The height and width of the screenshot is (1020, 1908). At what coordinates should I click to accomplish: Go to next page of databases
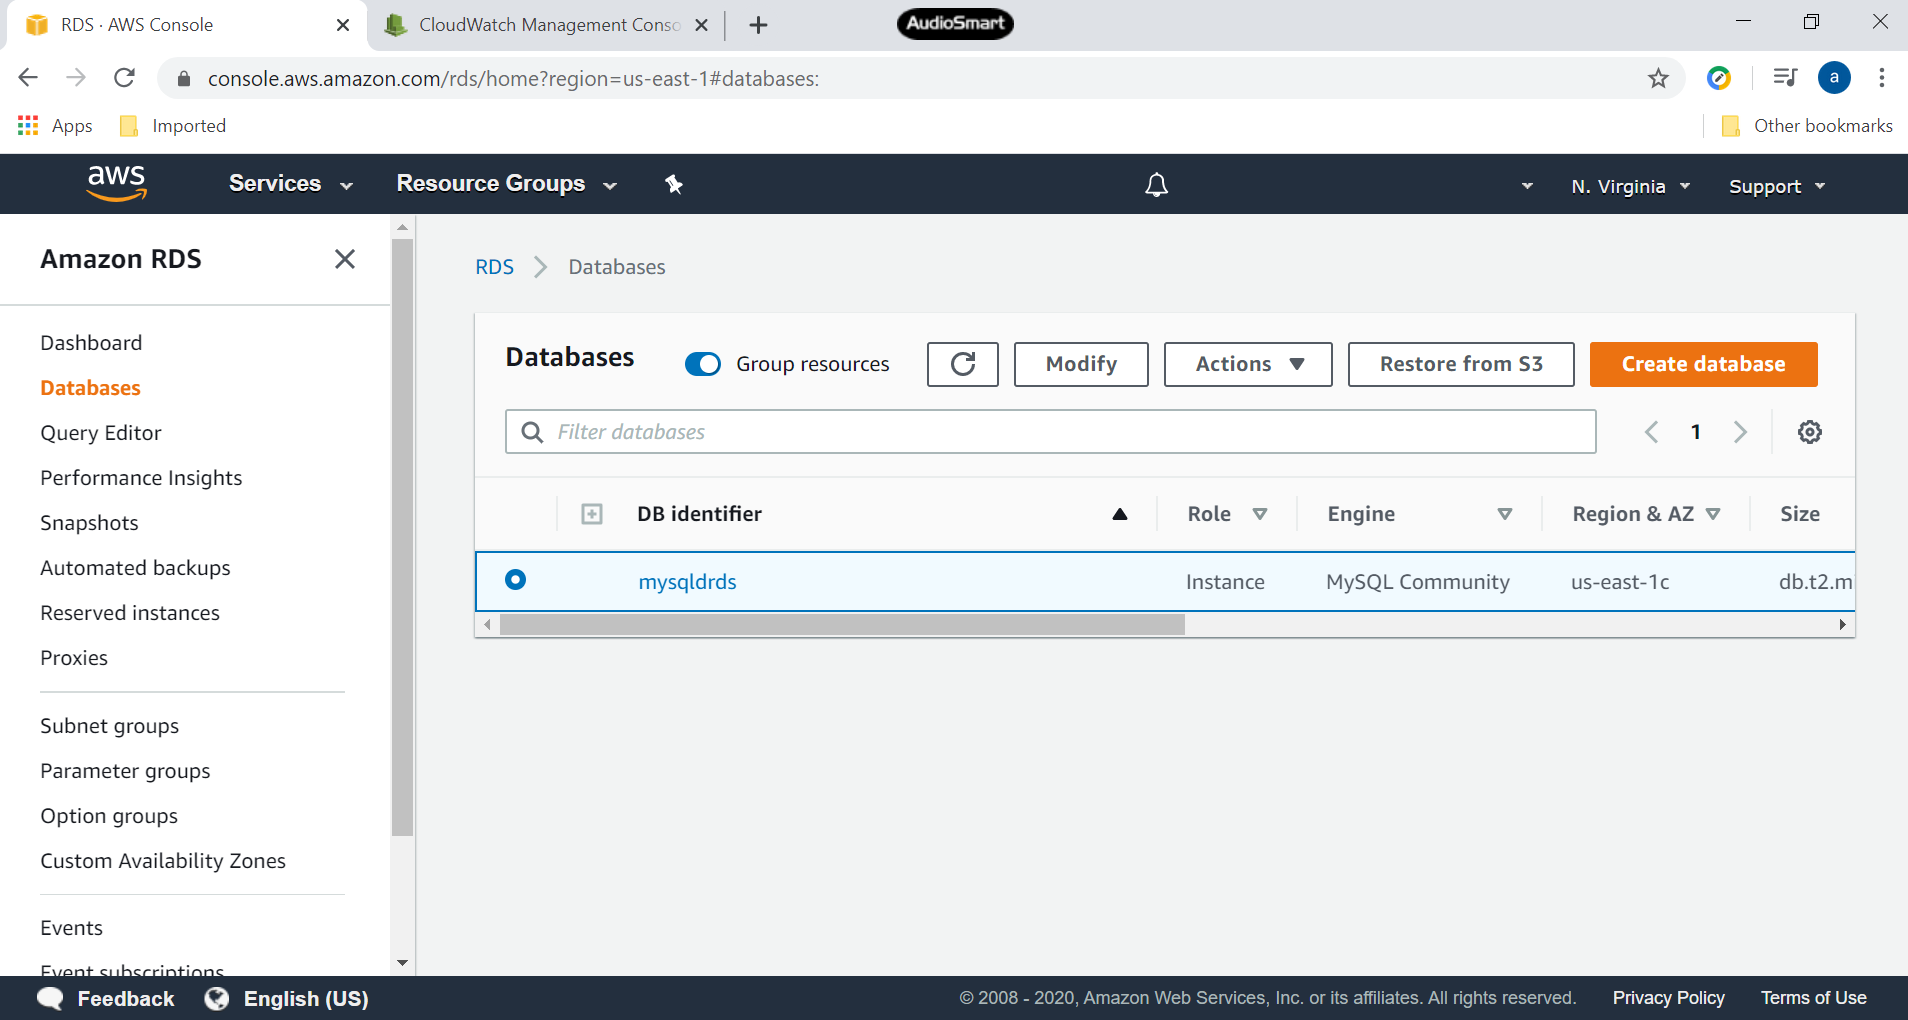[1740, 432]
